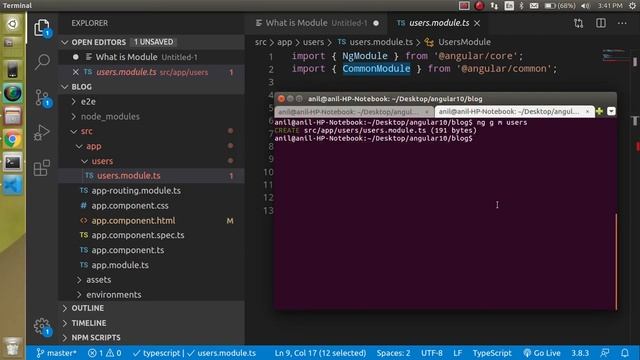This screenshot has width=640, height=360.
Task: Open Ubuntu dash search icon
Action: pyautogui.click(x=12, y=24)
